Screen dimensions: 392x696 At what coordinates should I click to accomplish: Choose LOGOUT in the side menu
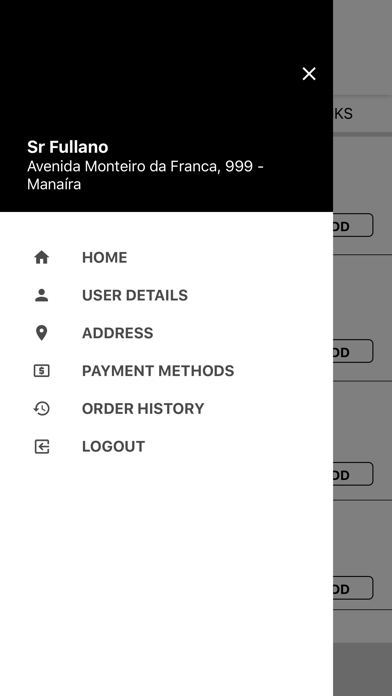coord(114,446)
